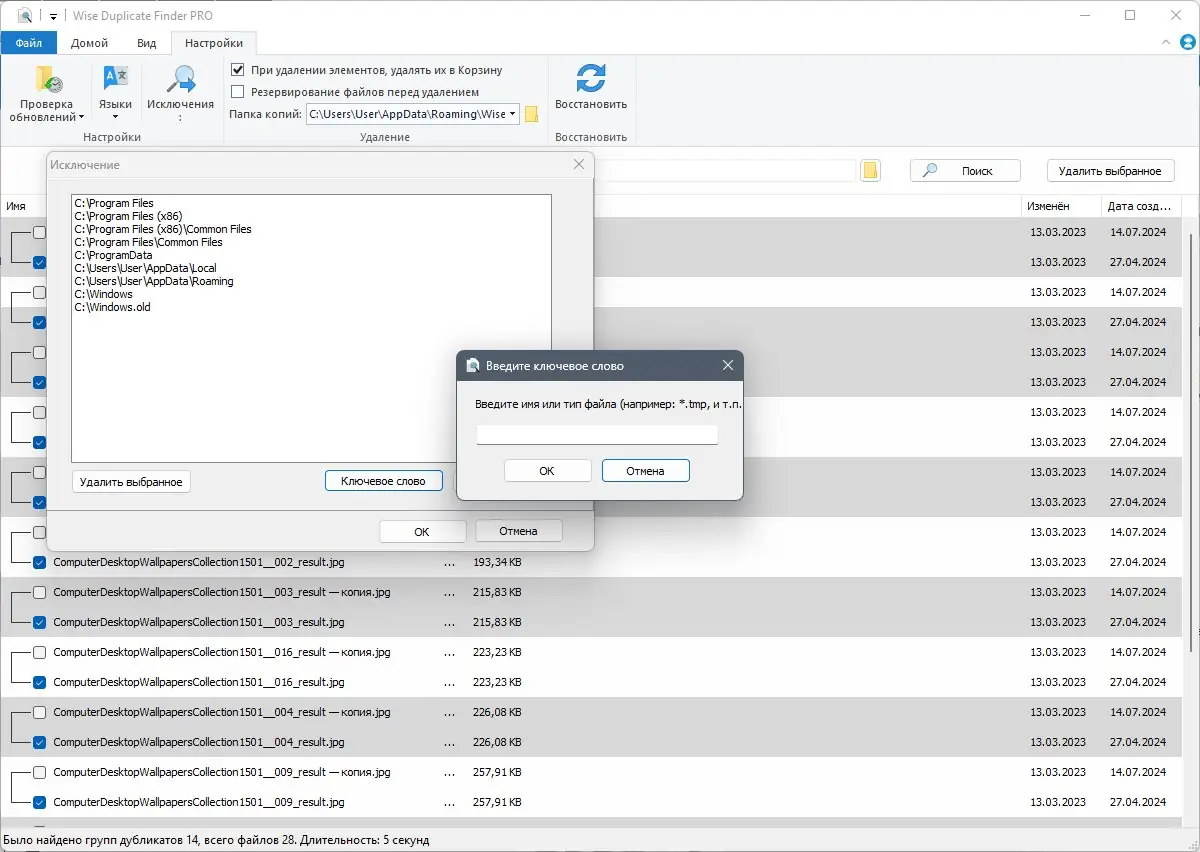The height and width of the screenshot is (852, 1200).
Task: Click the Восстановить refresh arrows icon
Action: pyautogui.click(x=591, y=79)
